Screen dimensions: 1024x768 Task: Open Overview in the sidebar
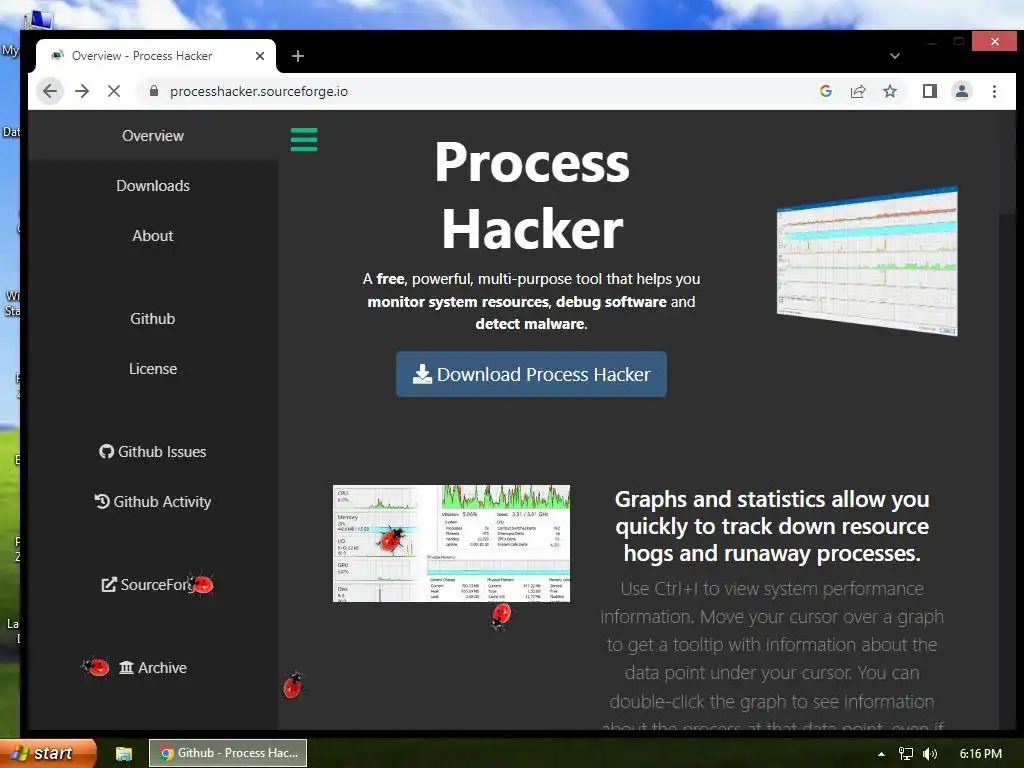point(153,136)
